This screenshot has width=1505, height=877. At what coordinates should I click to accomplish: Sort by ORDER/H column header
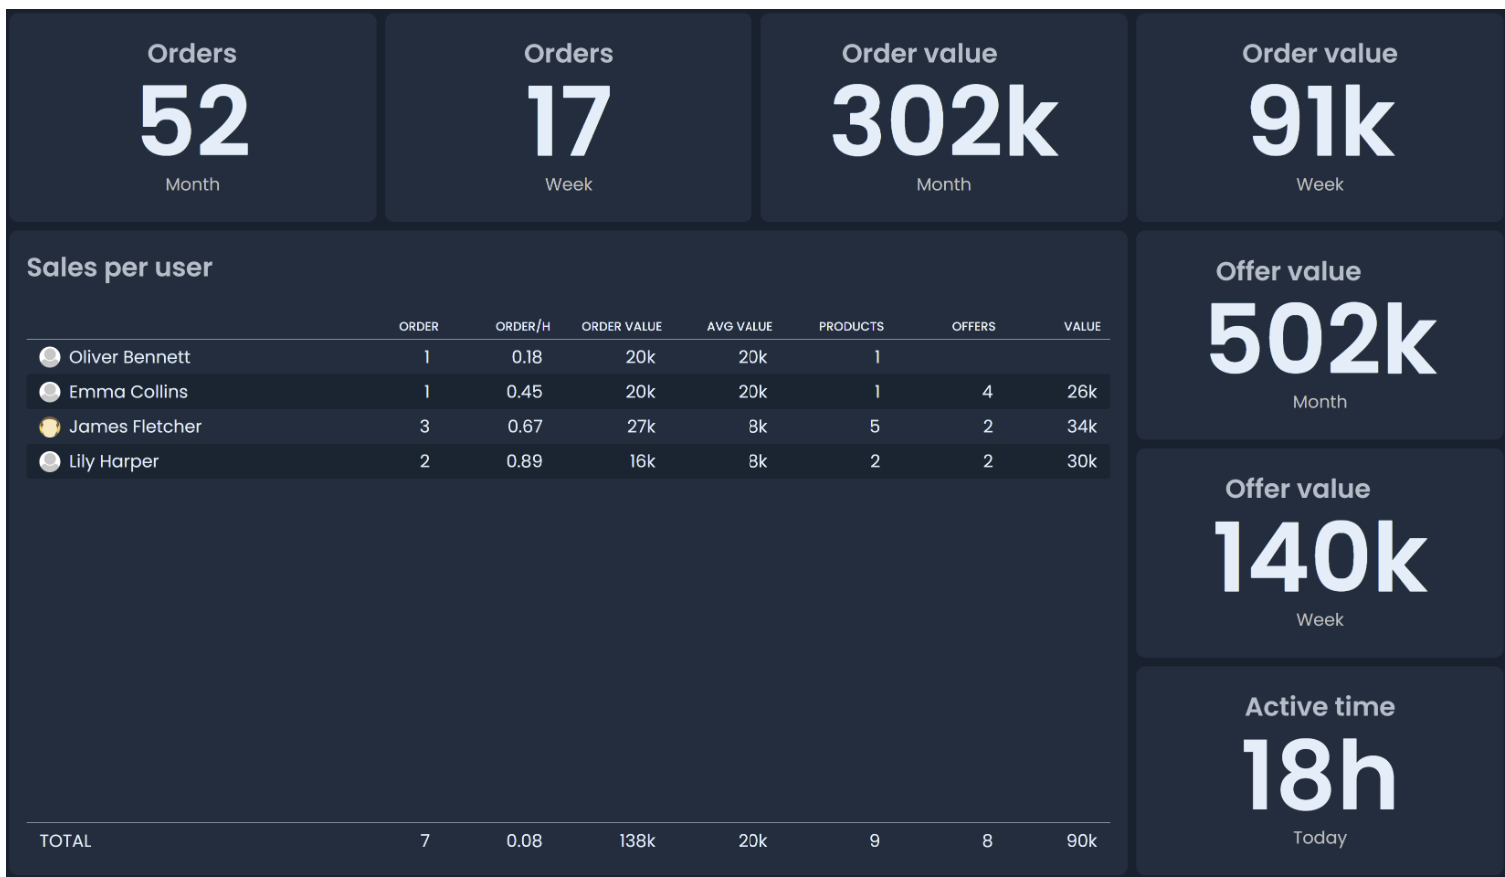[522, 326]
